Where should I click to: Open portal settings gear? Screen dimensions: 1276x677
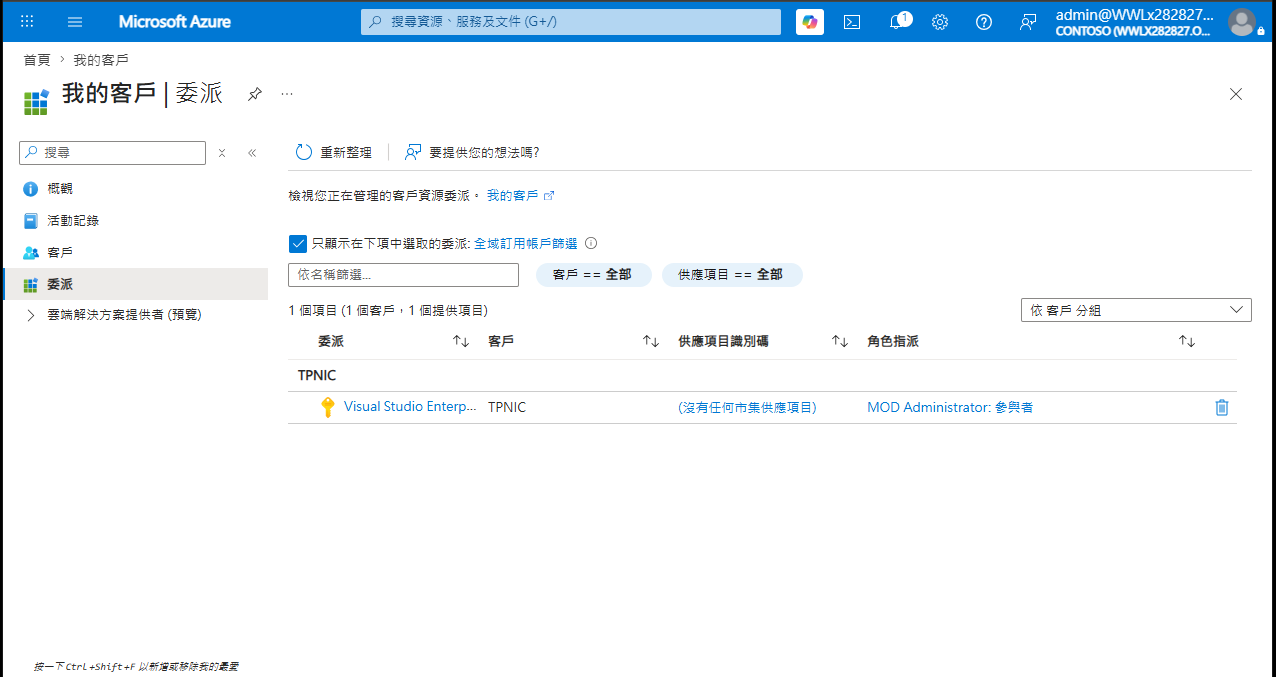pyautogui.click(x=940, y=21)
